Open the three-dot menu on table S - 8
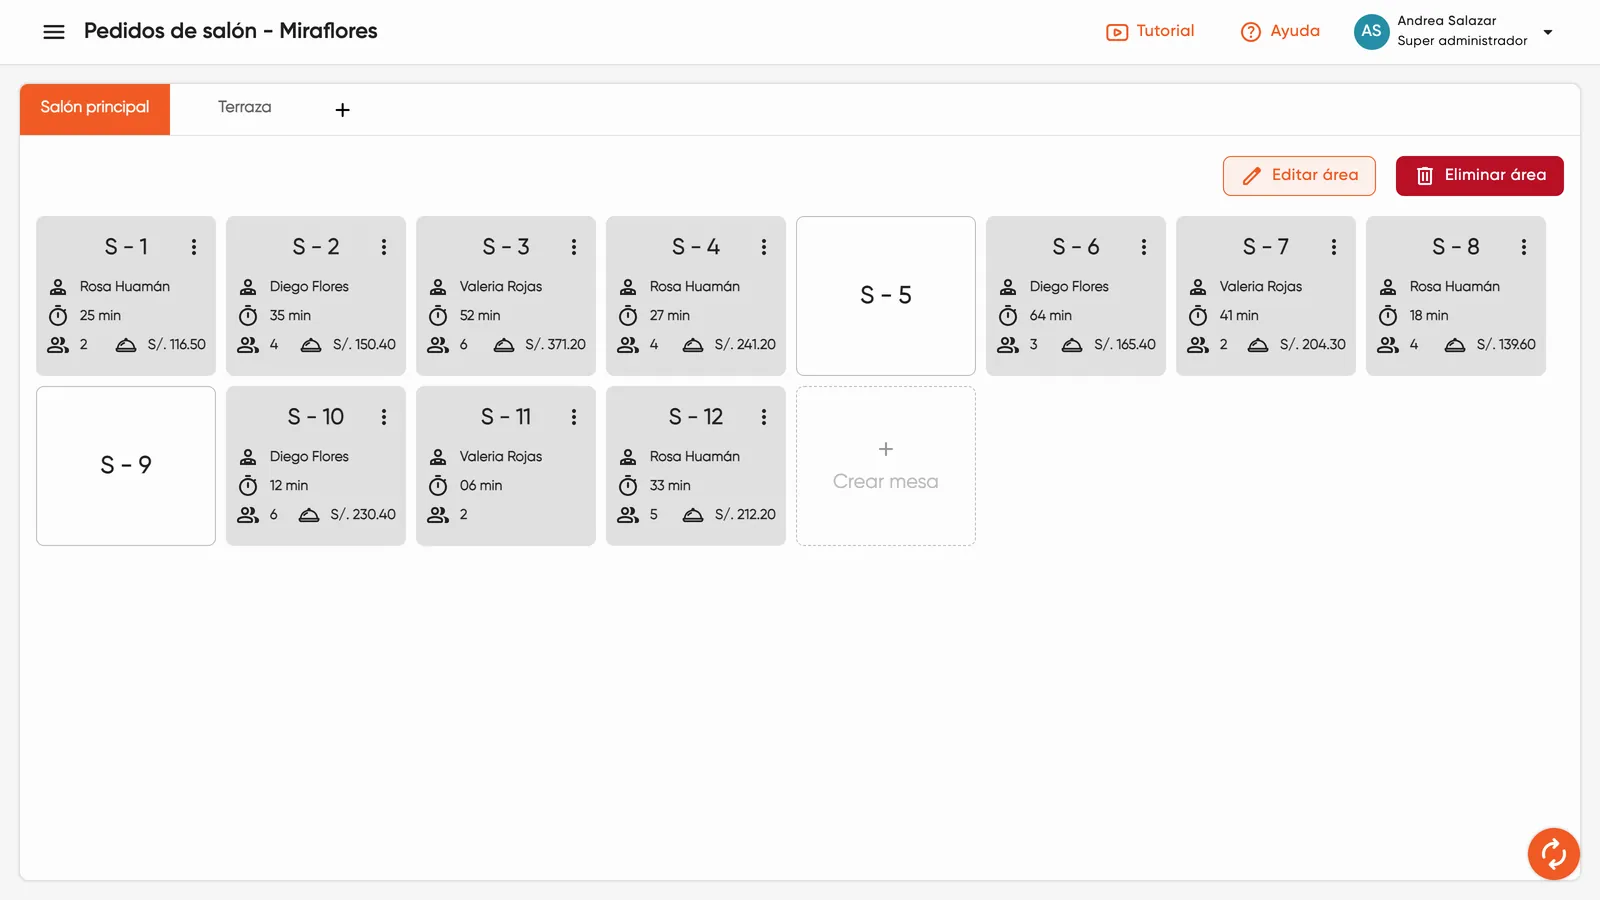Screen dimensions: 1600x900 [x=1524, y=247]
